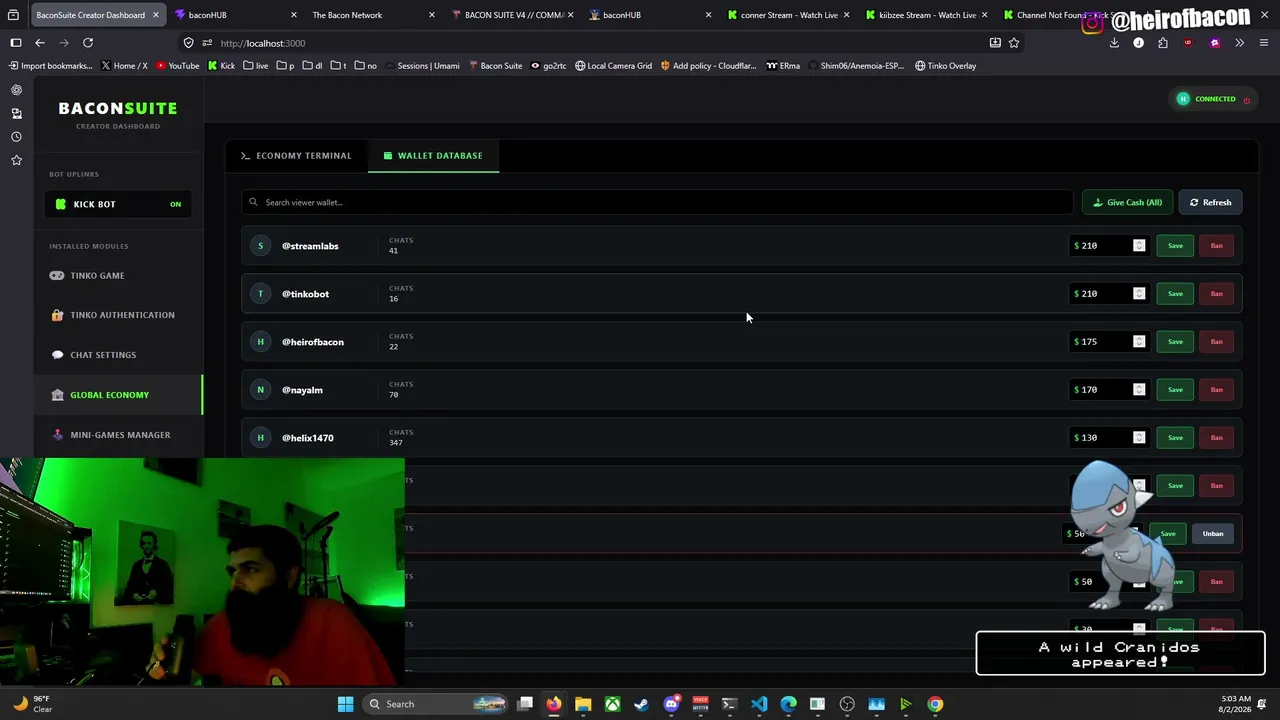The width and height of the screenshot is (1280, 720).
Task: Launch Steam from the taskbar
Action: pyautogui.click(x=641, y=704)
